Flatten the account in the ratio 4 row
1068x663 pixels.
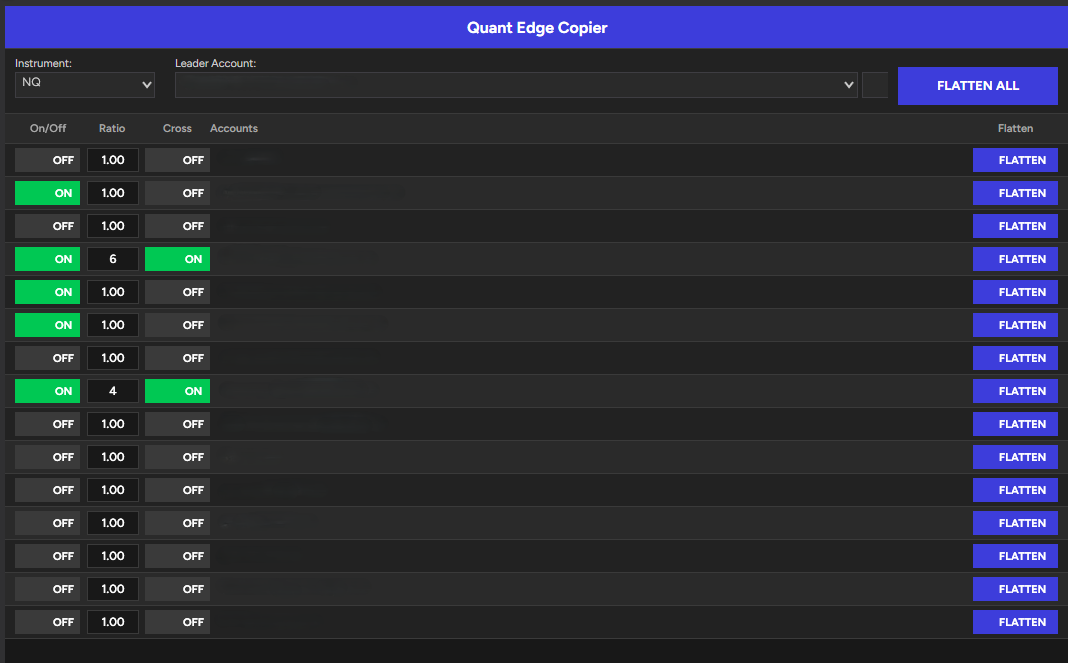click(x=1015, y=391)
